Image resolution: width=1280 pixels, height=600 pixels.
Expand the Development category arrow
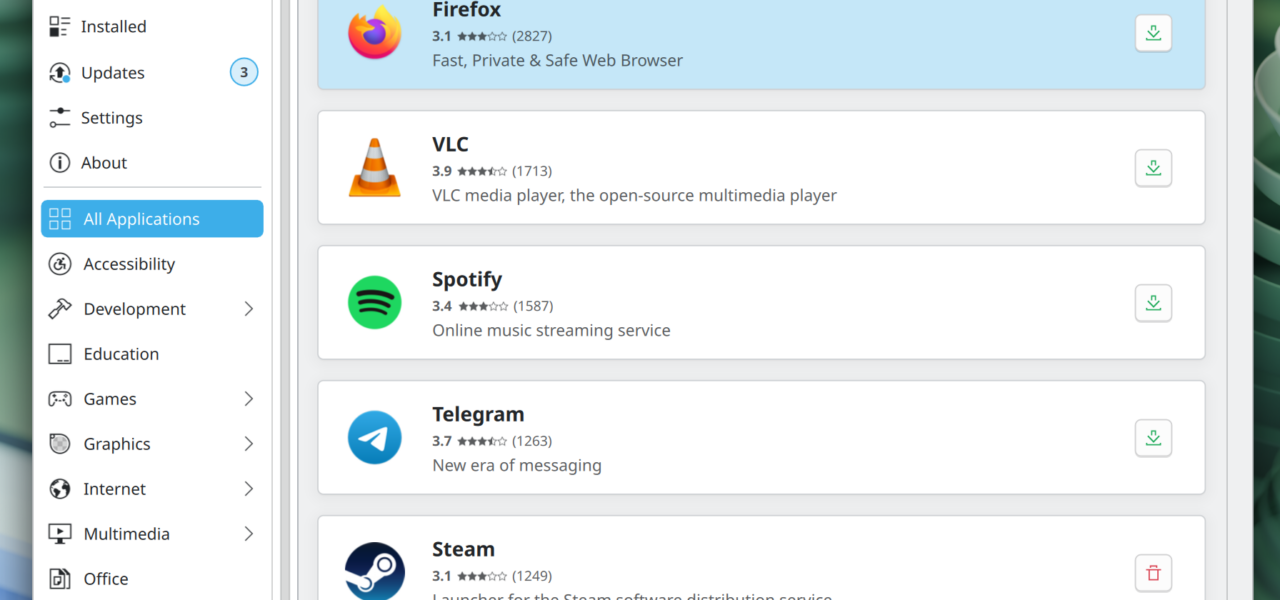[x=249, y=309]
